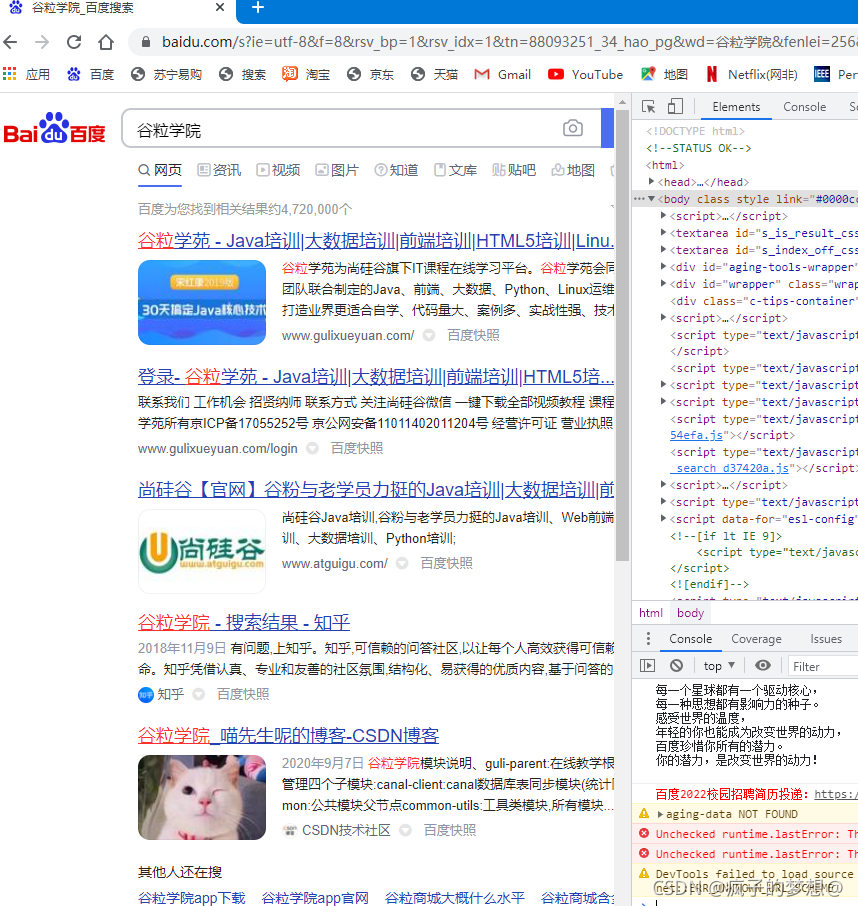
Task: Click the Baidu logo
Action: (54, 128)
